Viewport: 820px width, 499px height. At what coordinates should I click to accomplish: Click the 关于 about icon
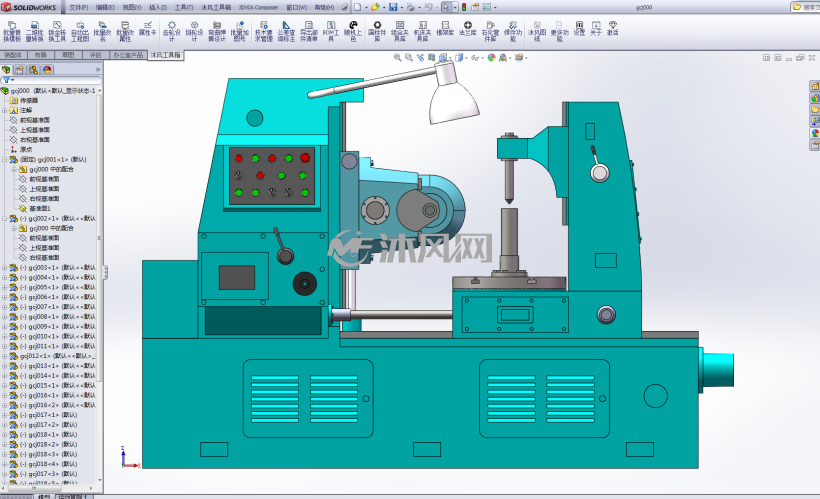pyautogui.click(x=596, y=28)
